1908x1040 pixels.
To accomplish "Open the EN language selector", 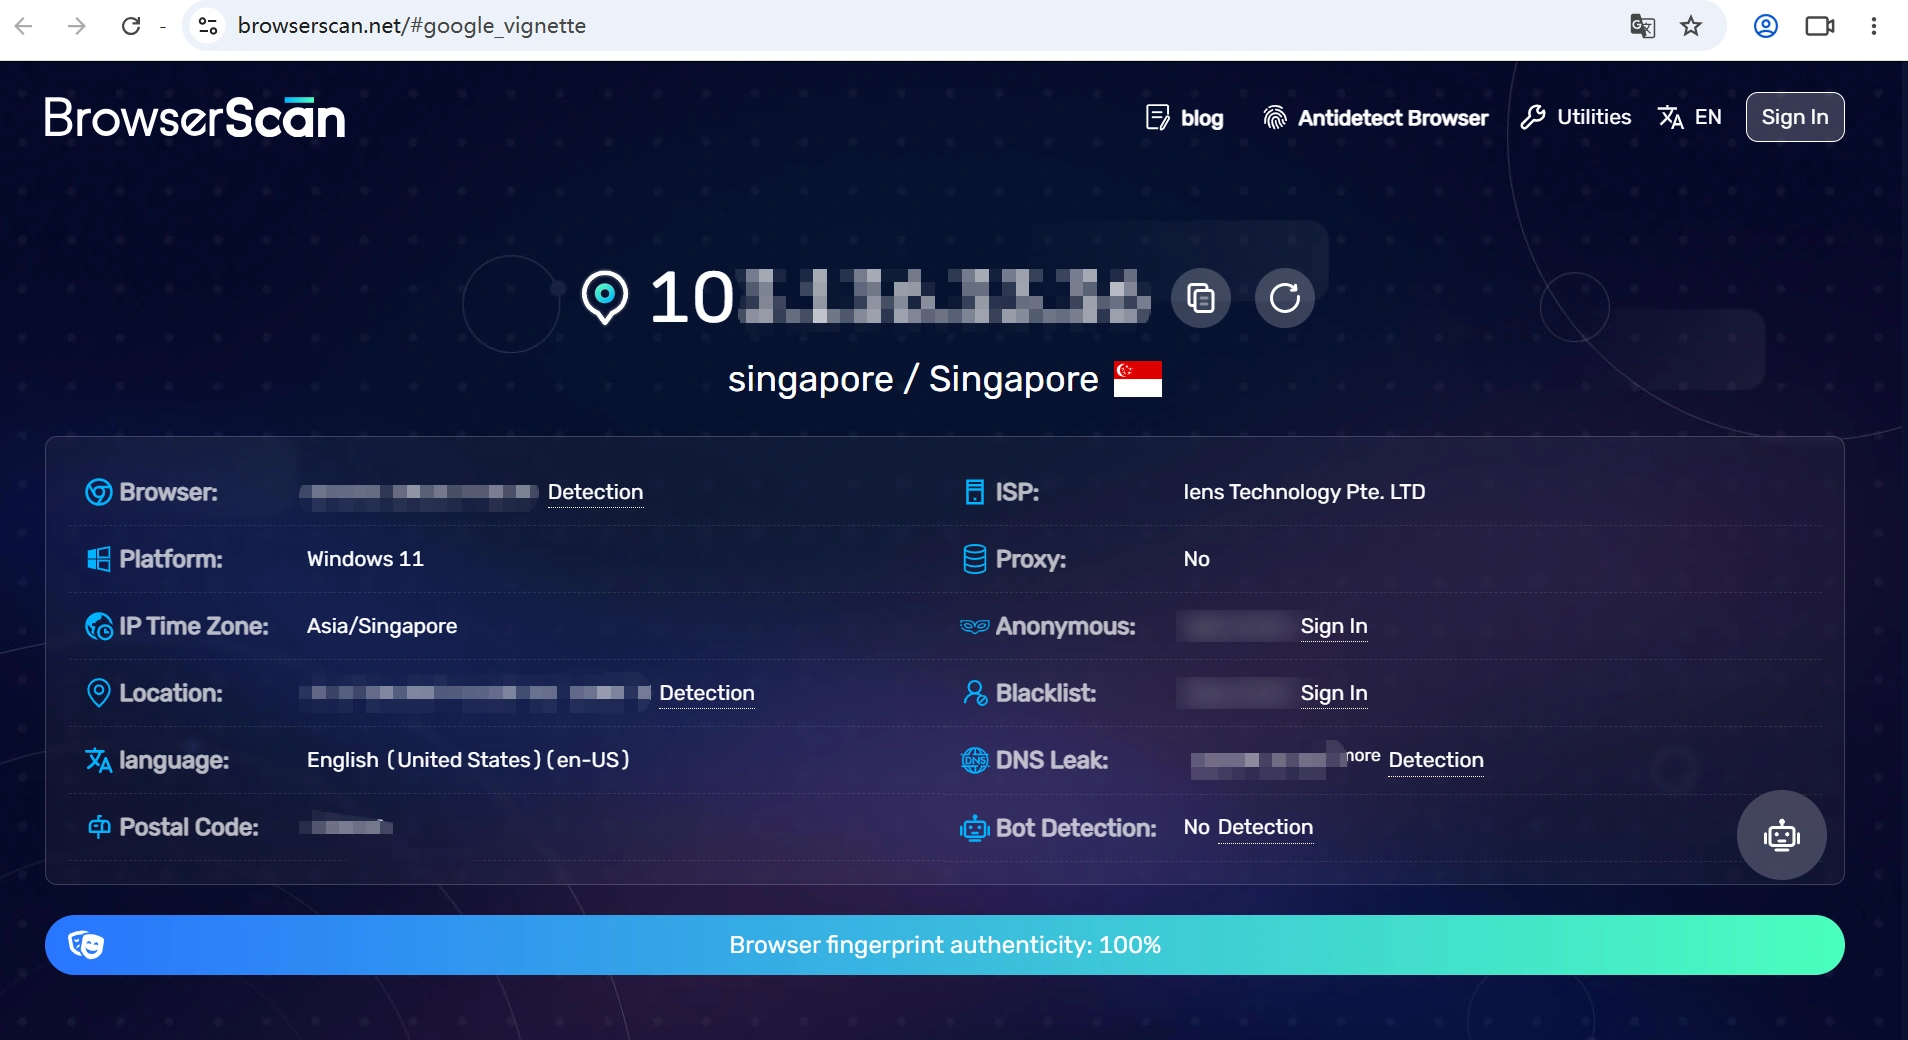I will (x=1690, y=117).
